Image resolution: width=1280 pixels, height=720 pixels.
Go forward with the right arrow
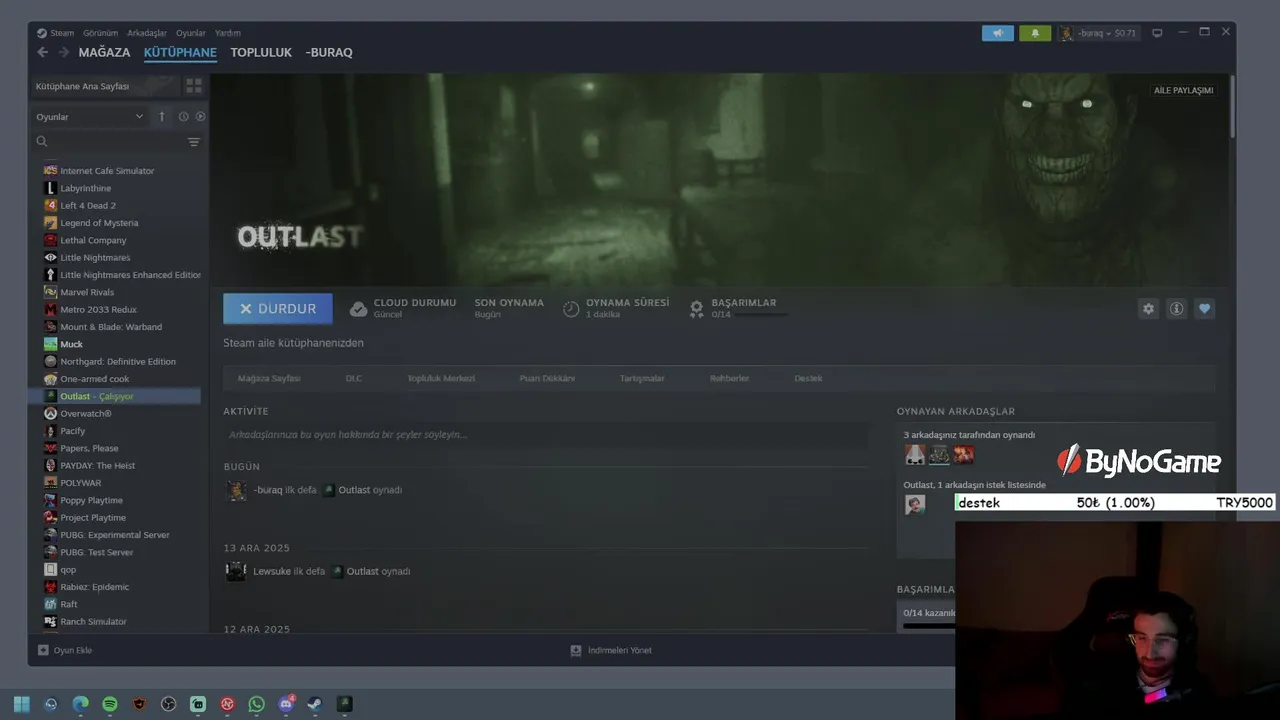click(x=64, y=52)
